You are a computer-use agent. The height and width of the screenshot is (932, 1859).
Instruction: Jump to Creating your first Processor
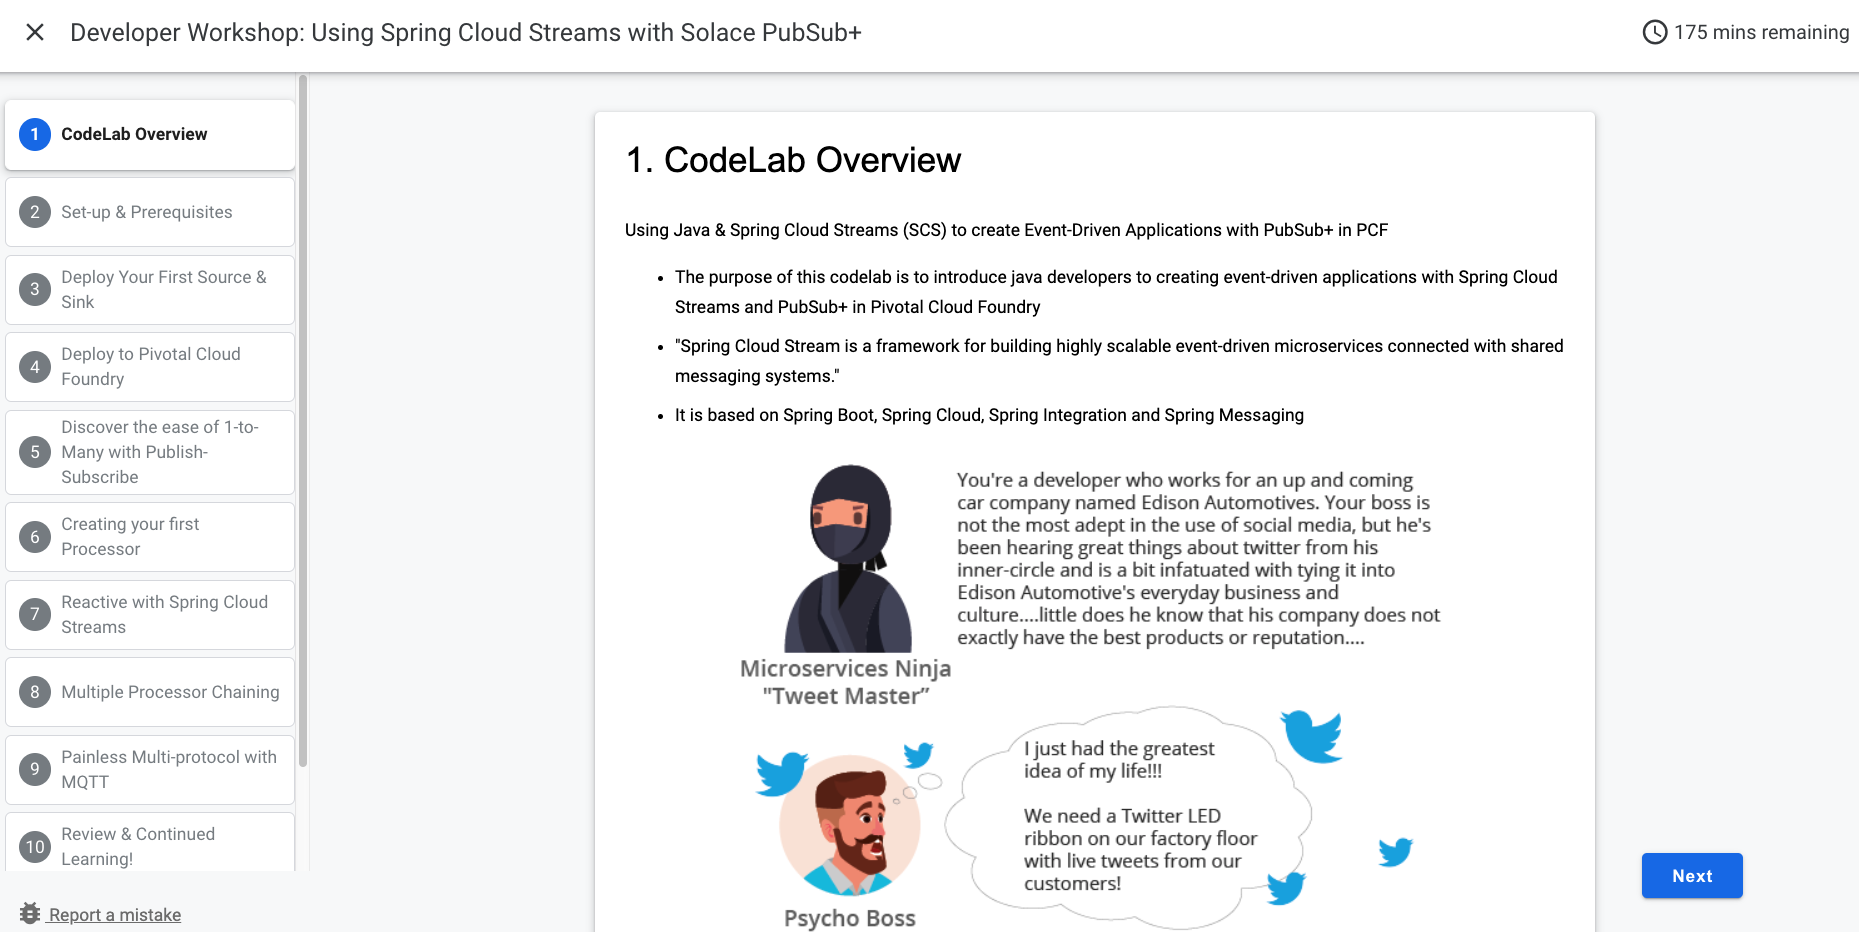click(x=130, y=536)
